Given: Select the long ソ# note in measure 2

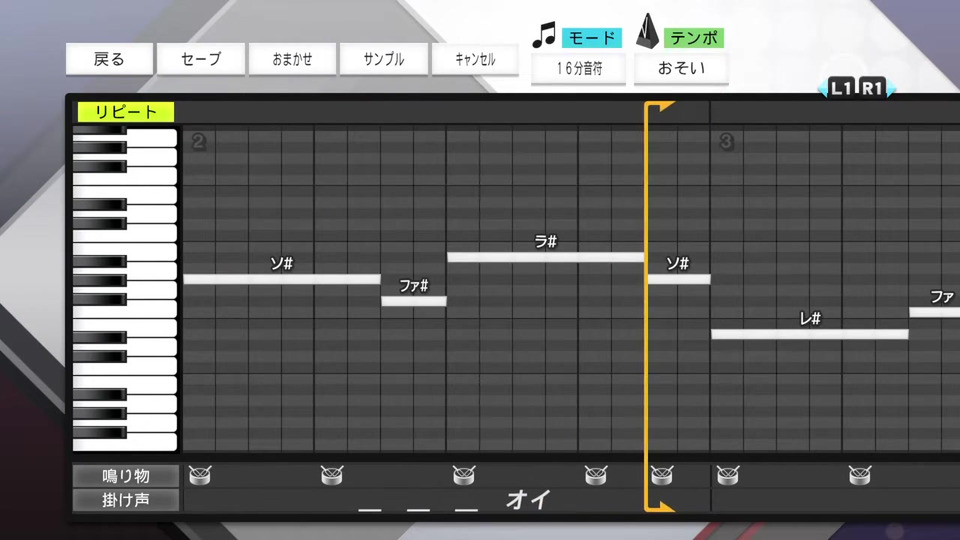Looking at the screenshot, I should point(282,279).
